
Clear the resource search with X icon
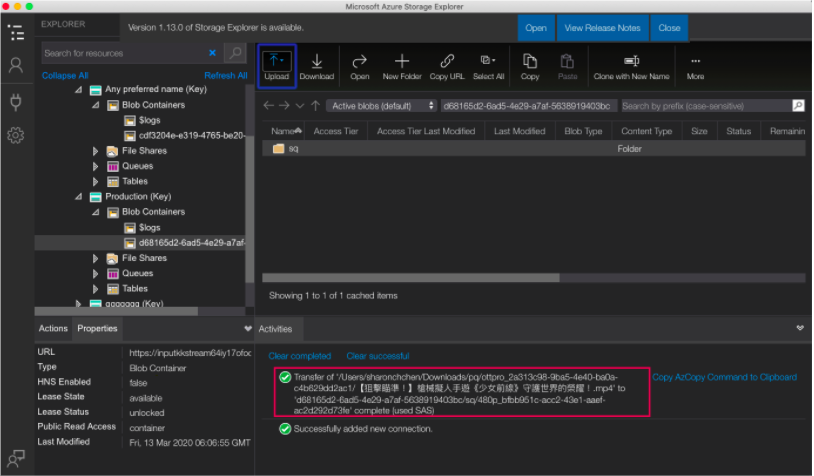pos(212,53)
